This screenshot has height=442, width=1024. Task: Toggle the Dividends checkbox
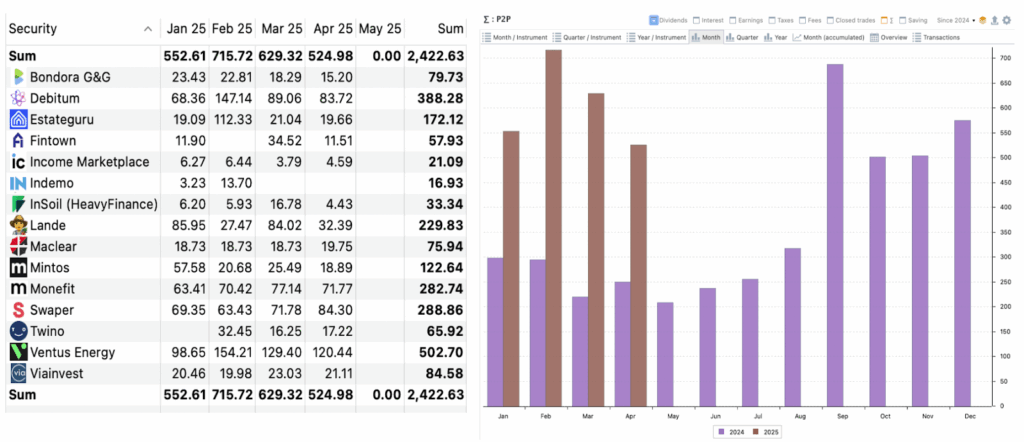(x=653, y=20)
